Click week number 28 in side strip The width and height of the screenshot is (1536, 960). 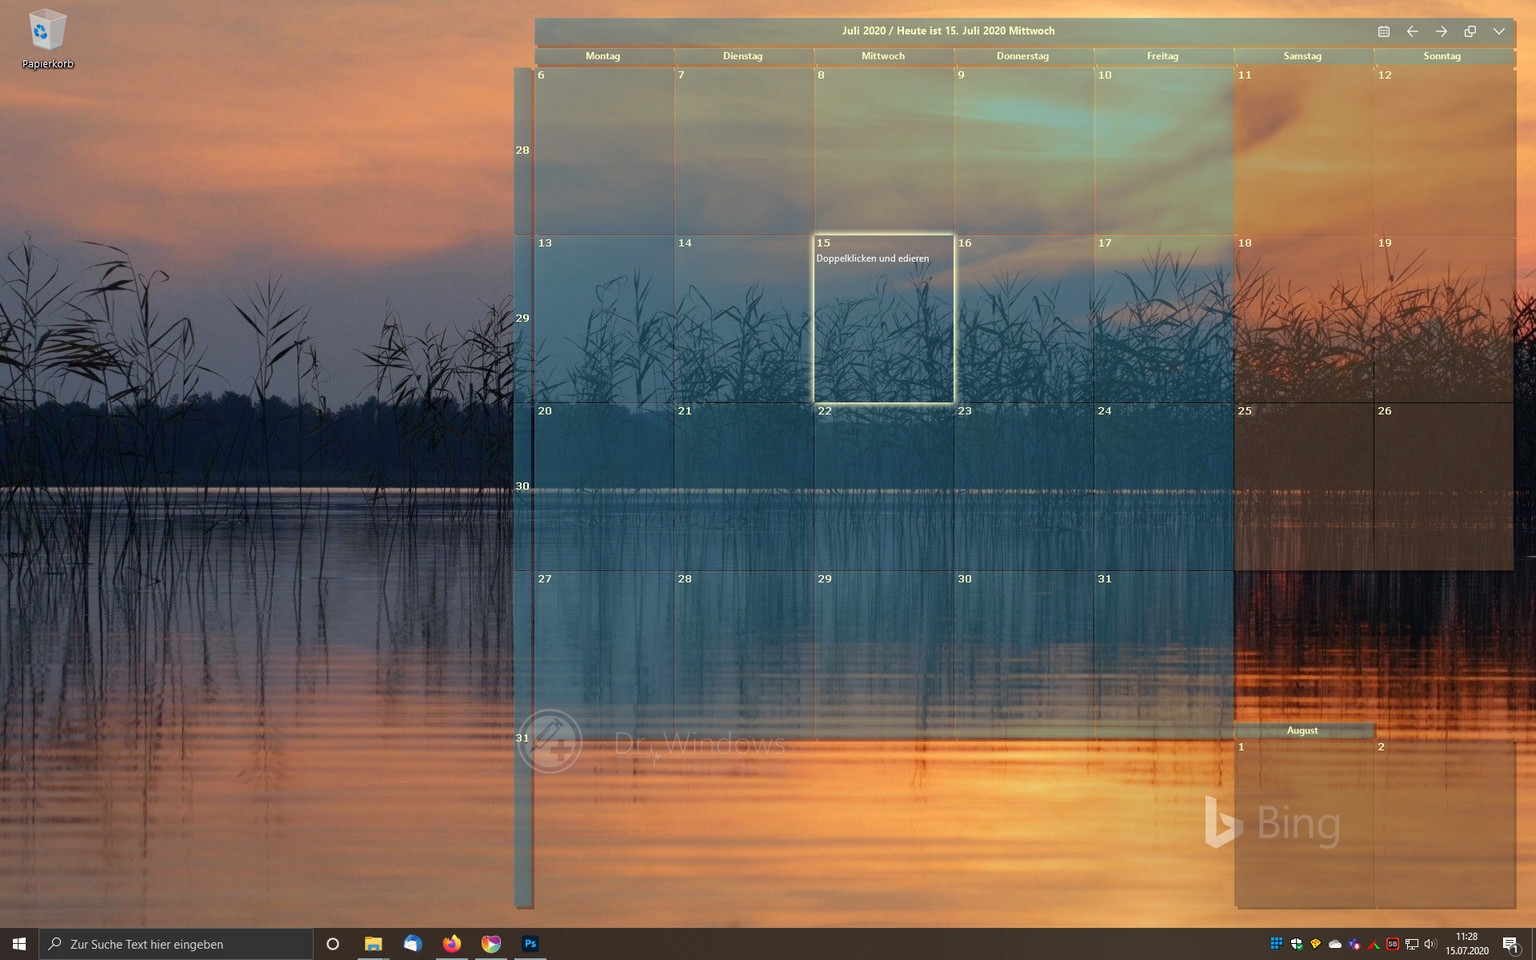(x=523, y=151)
